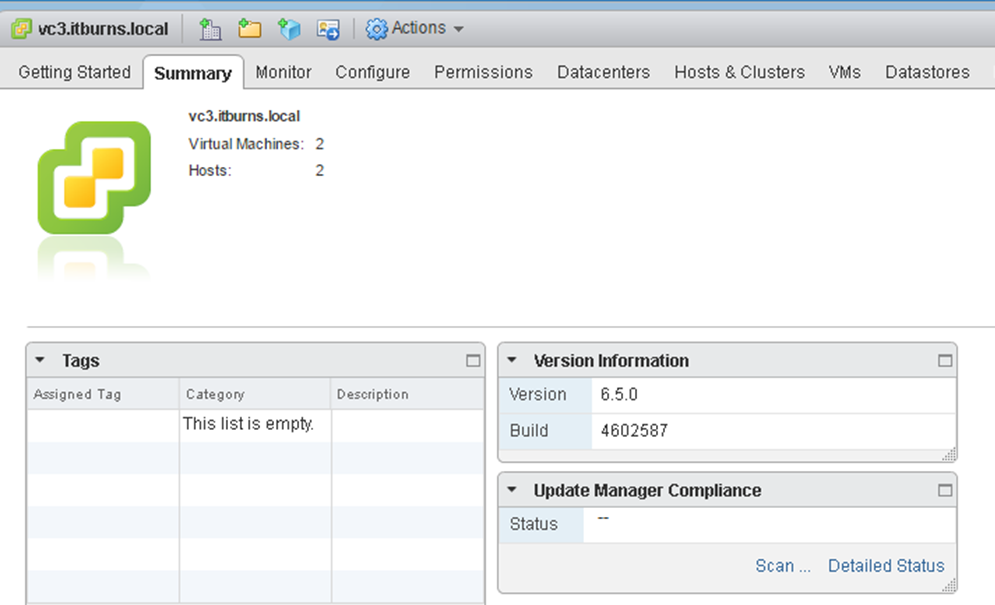
Task: Go to the Permissions tab
Action: (483, 72)
